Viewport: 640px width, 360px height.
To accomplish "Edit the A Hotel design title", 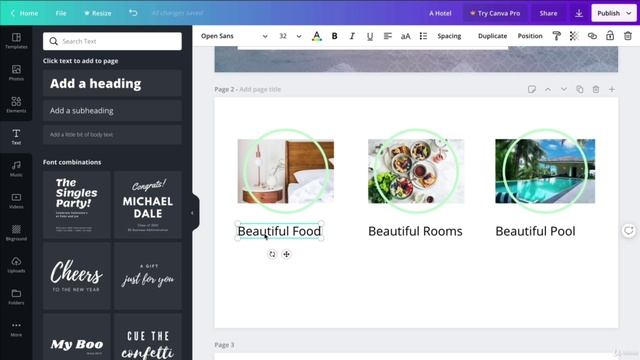I will (x=440, y=13).
